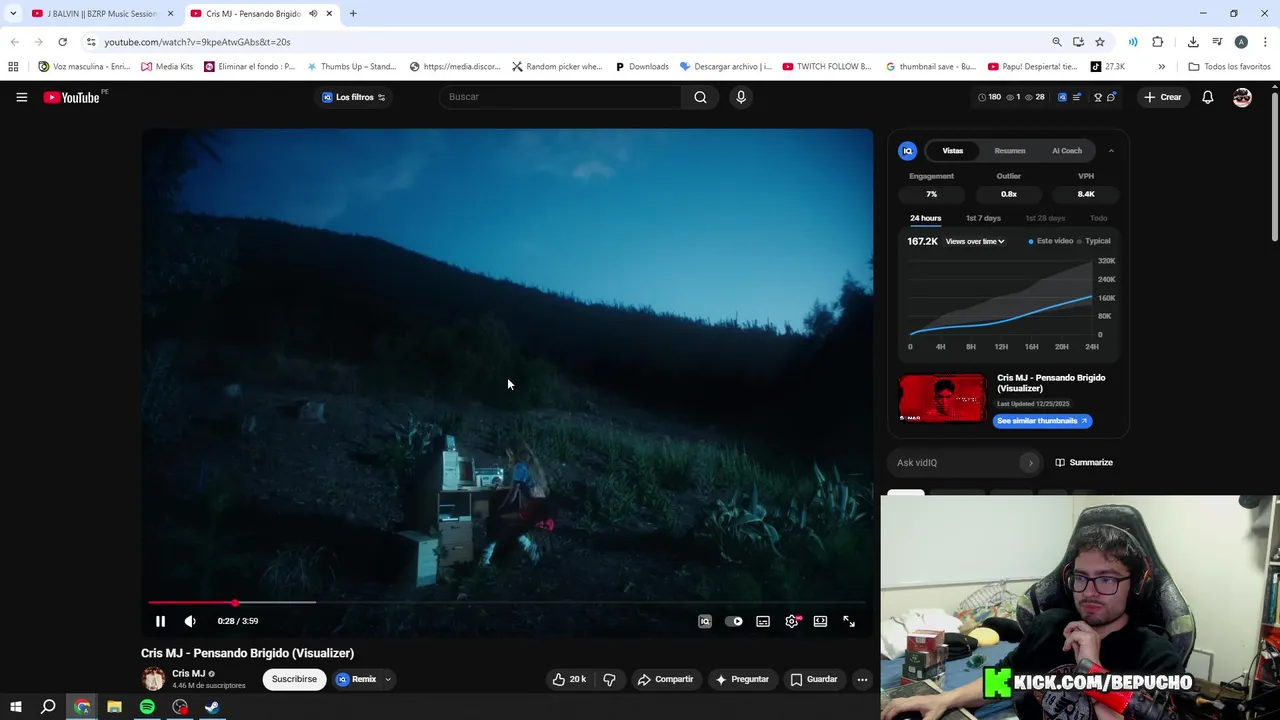Toggle Typical chart legend

[x=1094, y=241]
